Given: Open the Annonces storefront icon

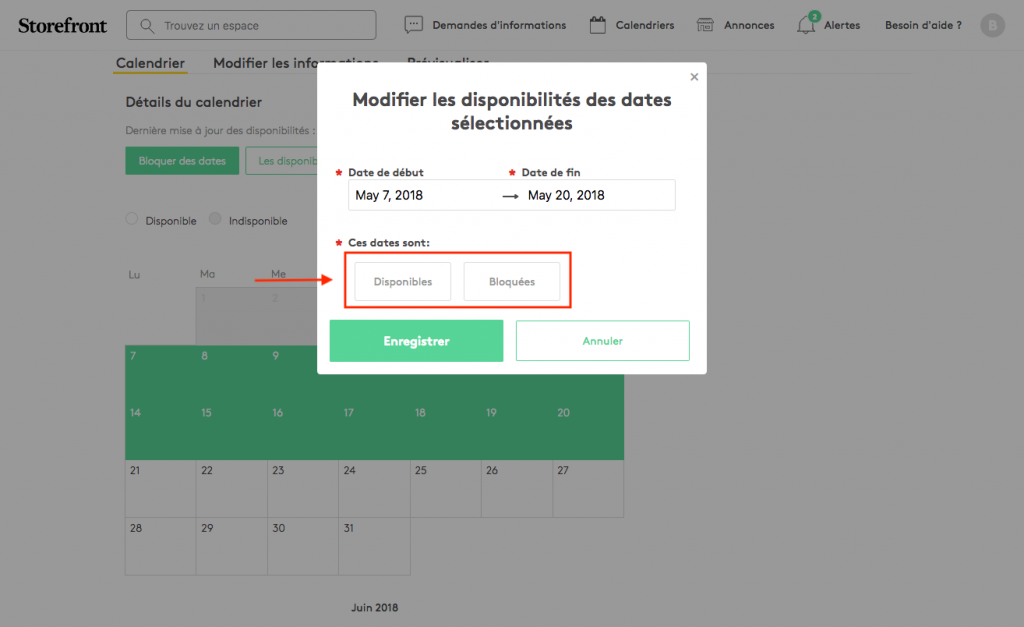Looking at the screenshot, I should 706,25.
